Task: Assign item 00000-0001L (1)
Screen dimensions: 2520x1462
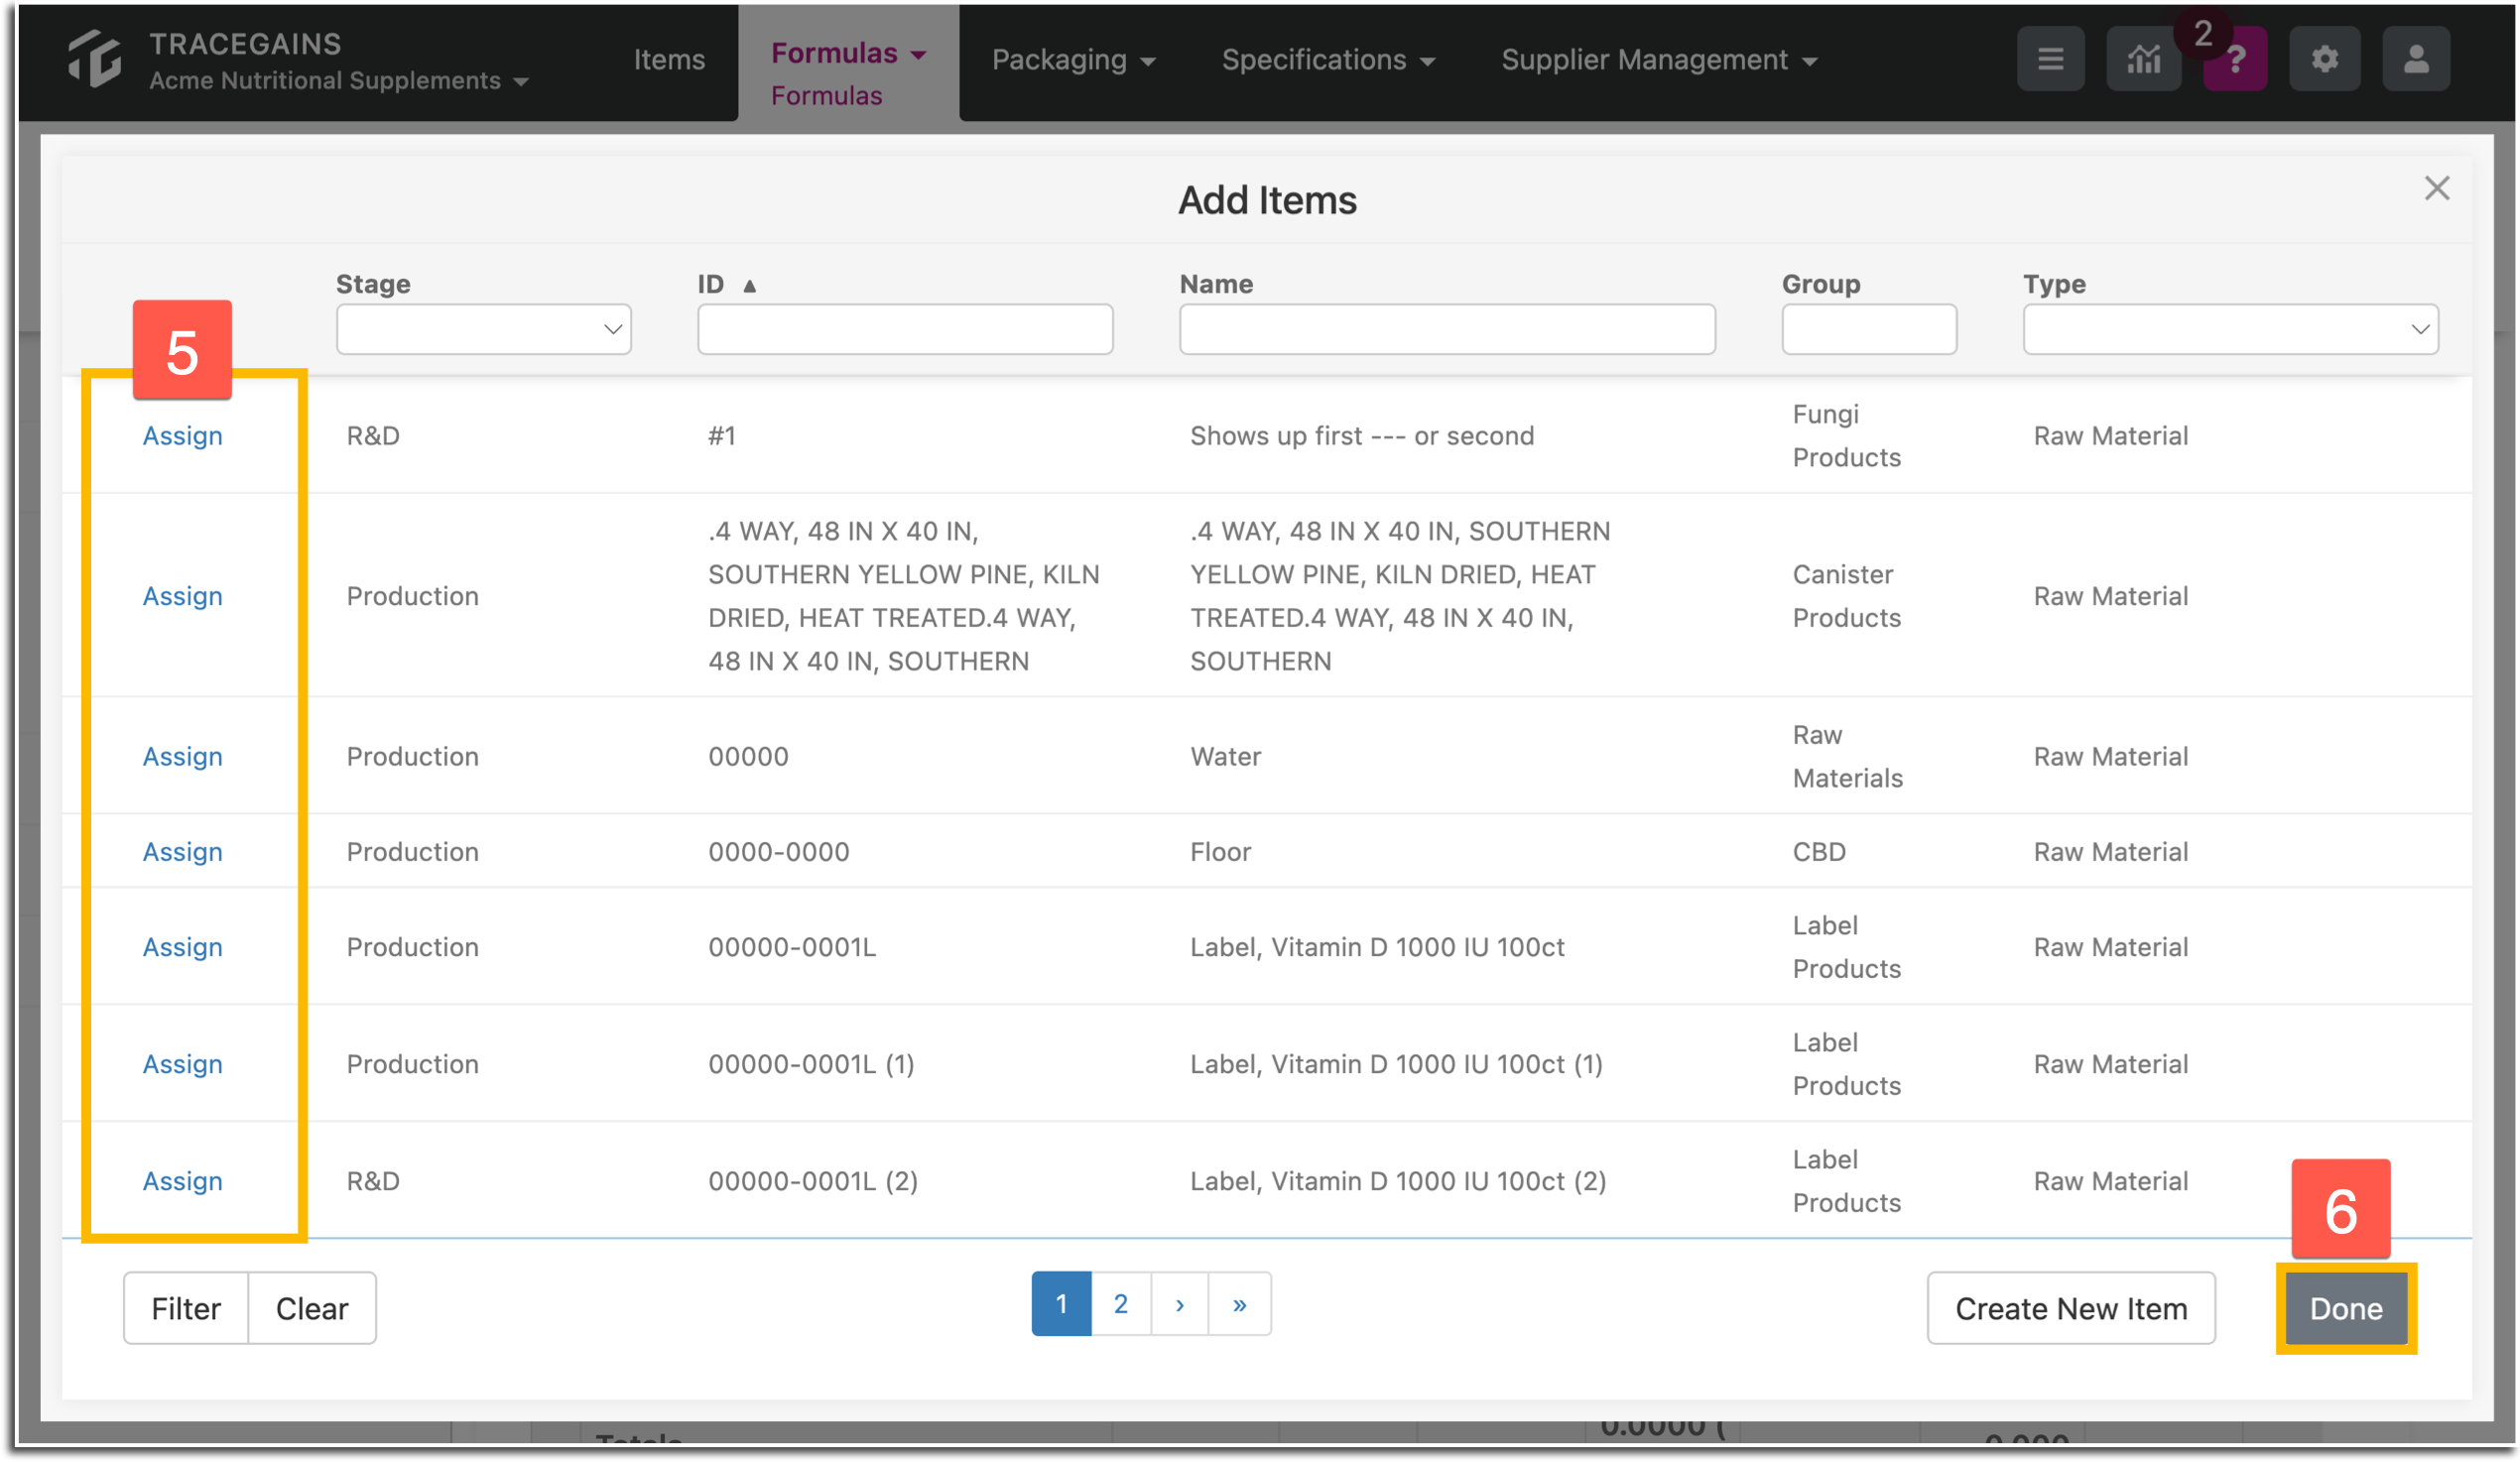Action: 182,1064
